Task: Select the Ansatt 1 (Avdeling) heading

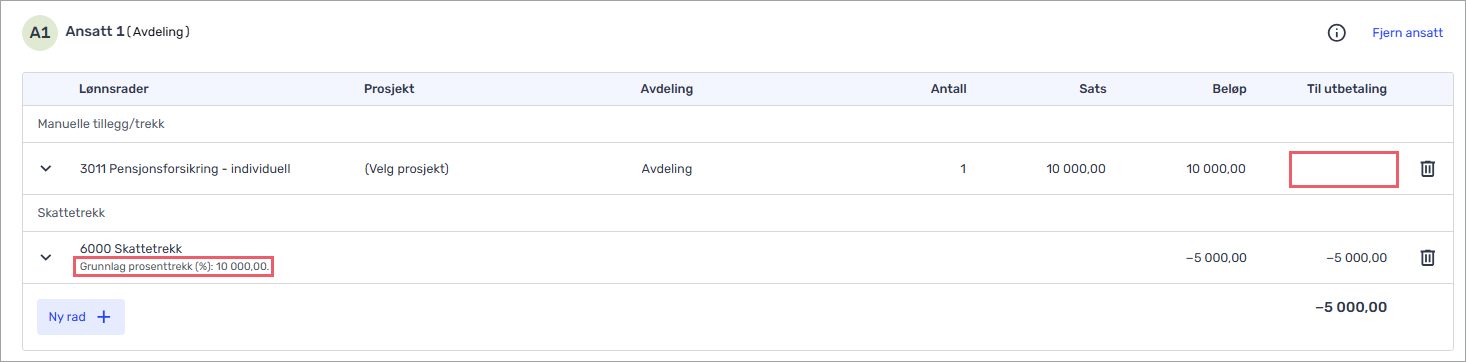Action: (x=128, y=32)
